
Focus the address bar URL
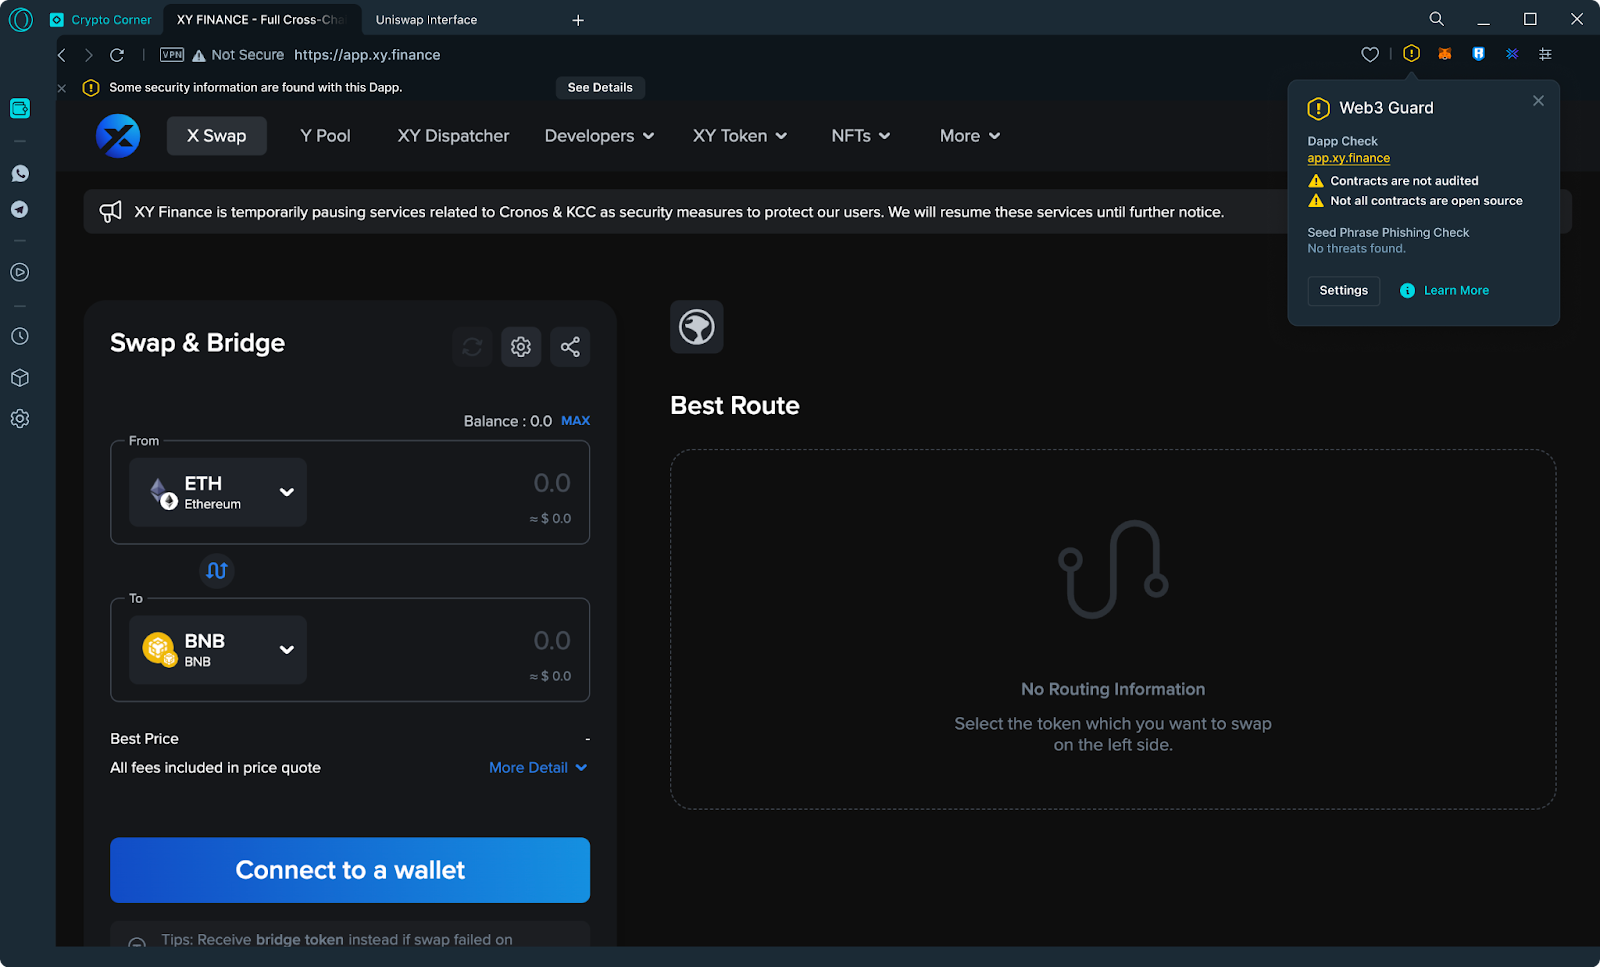pyautogui.click(x=367, y=55)
